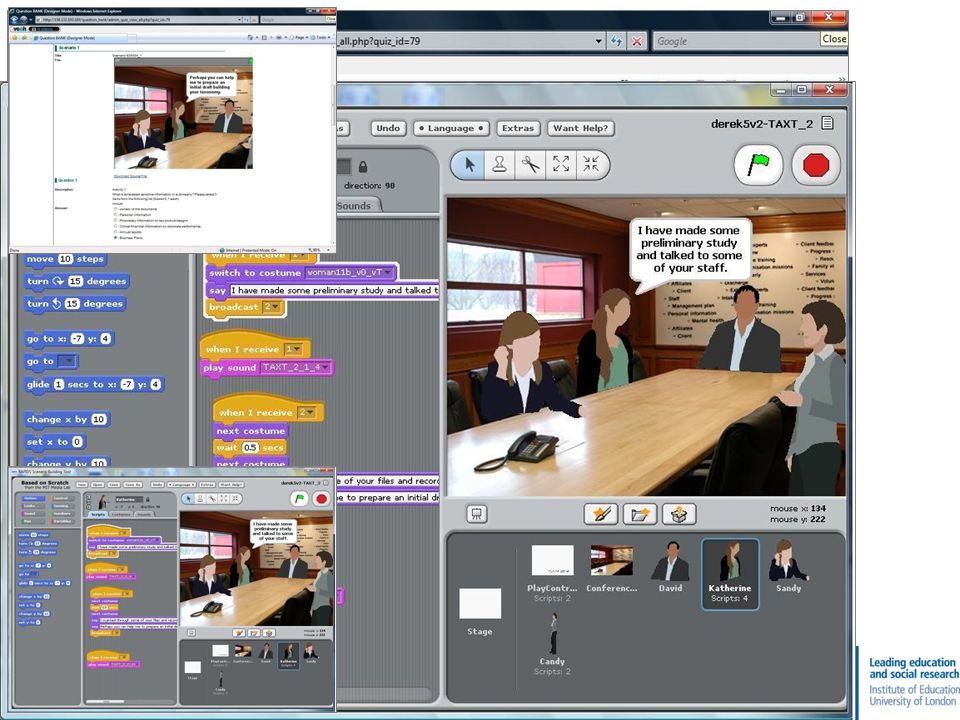The height and width of the screenshot is (720, 960).
Task: Click the sprite lock icon above direction
Action: (362, 167)
